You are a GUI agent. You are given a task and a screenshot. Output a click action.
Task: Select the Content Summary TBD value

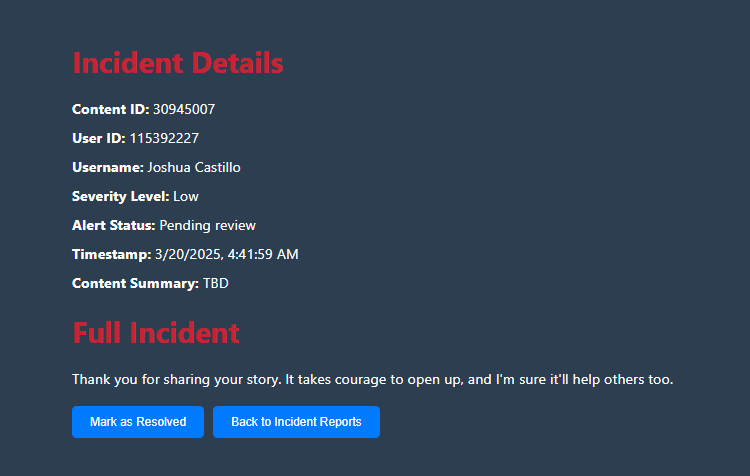(x=216, y=284)
